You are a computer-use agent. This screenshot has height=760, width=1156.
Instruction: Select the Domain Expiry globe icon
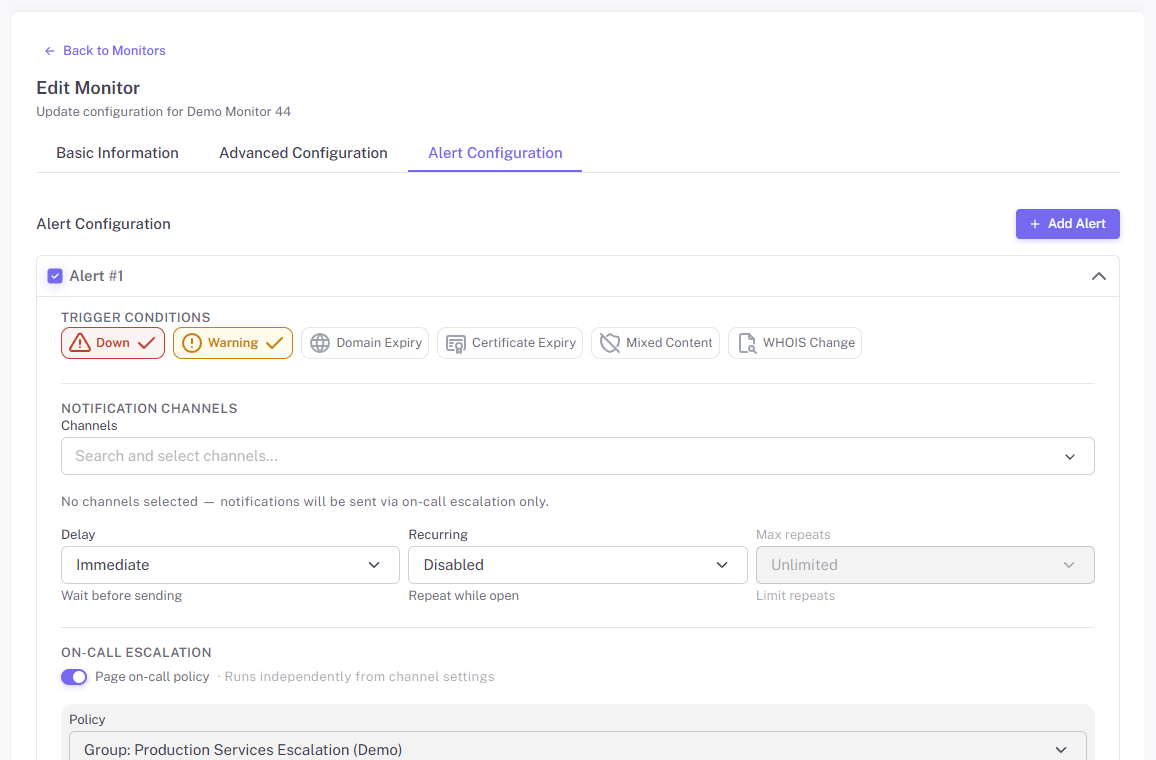click(320, 343)
